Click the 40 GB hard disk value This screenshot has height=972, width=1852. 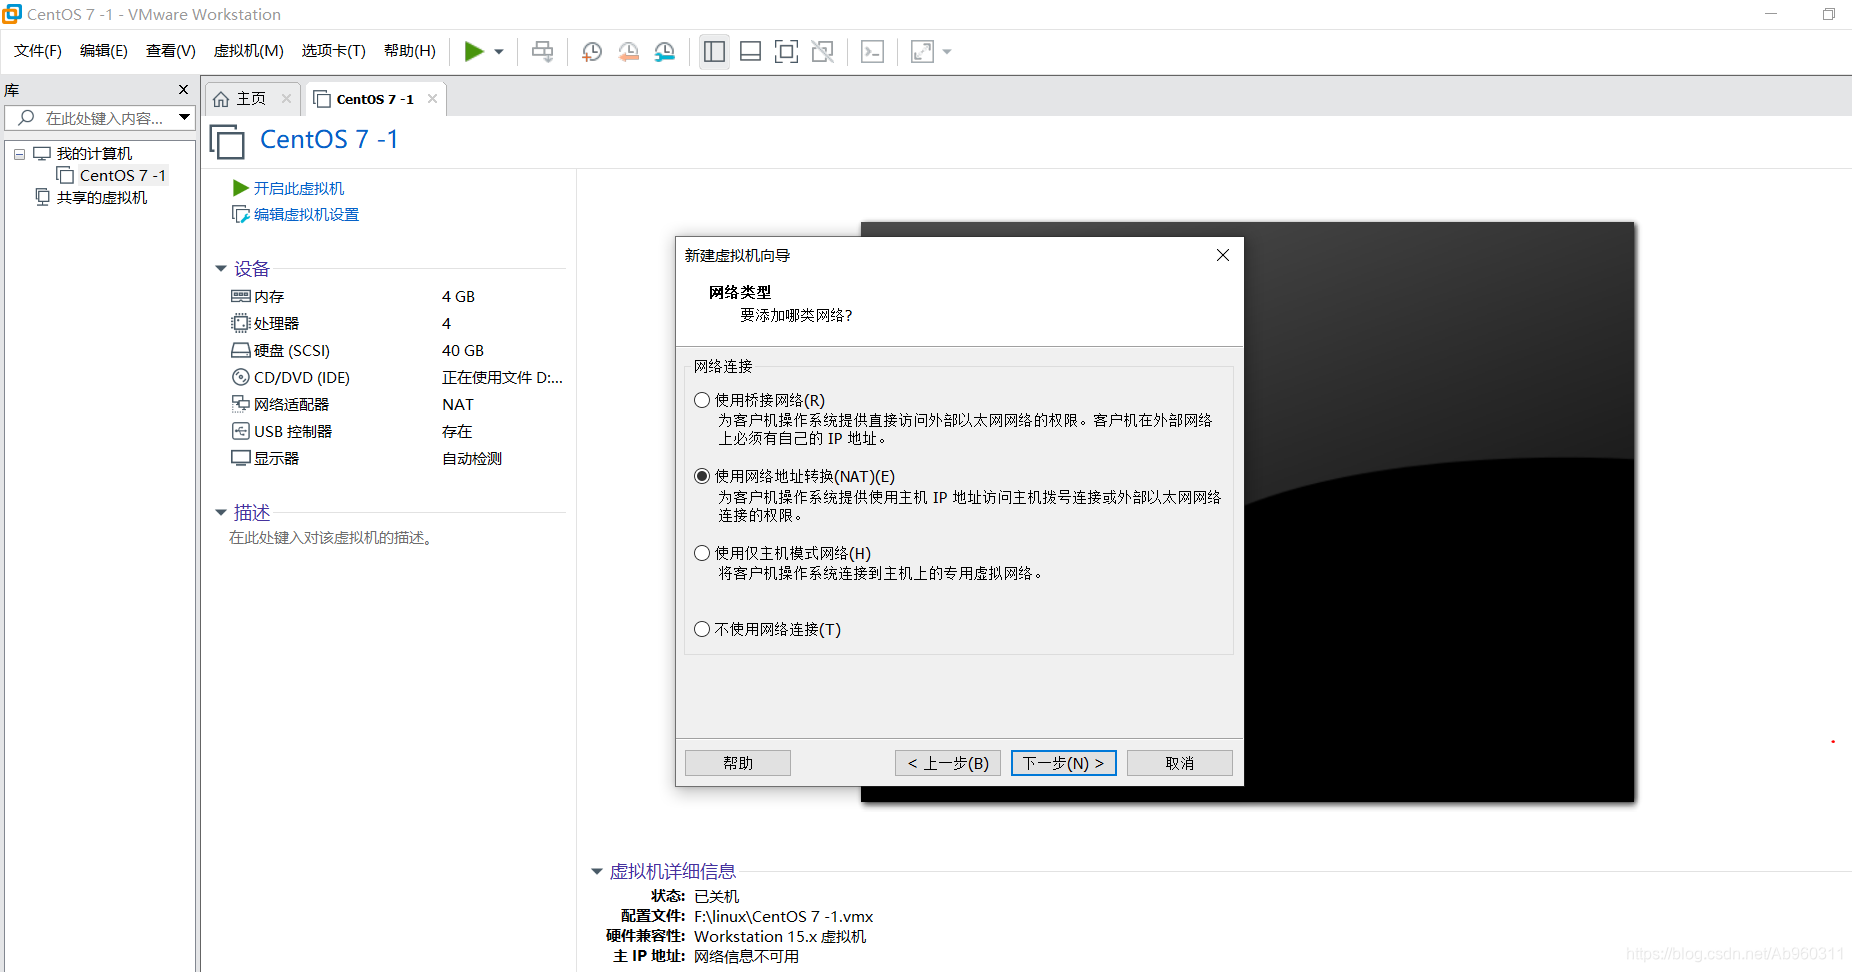click(x=463, y=350)
